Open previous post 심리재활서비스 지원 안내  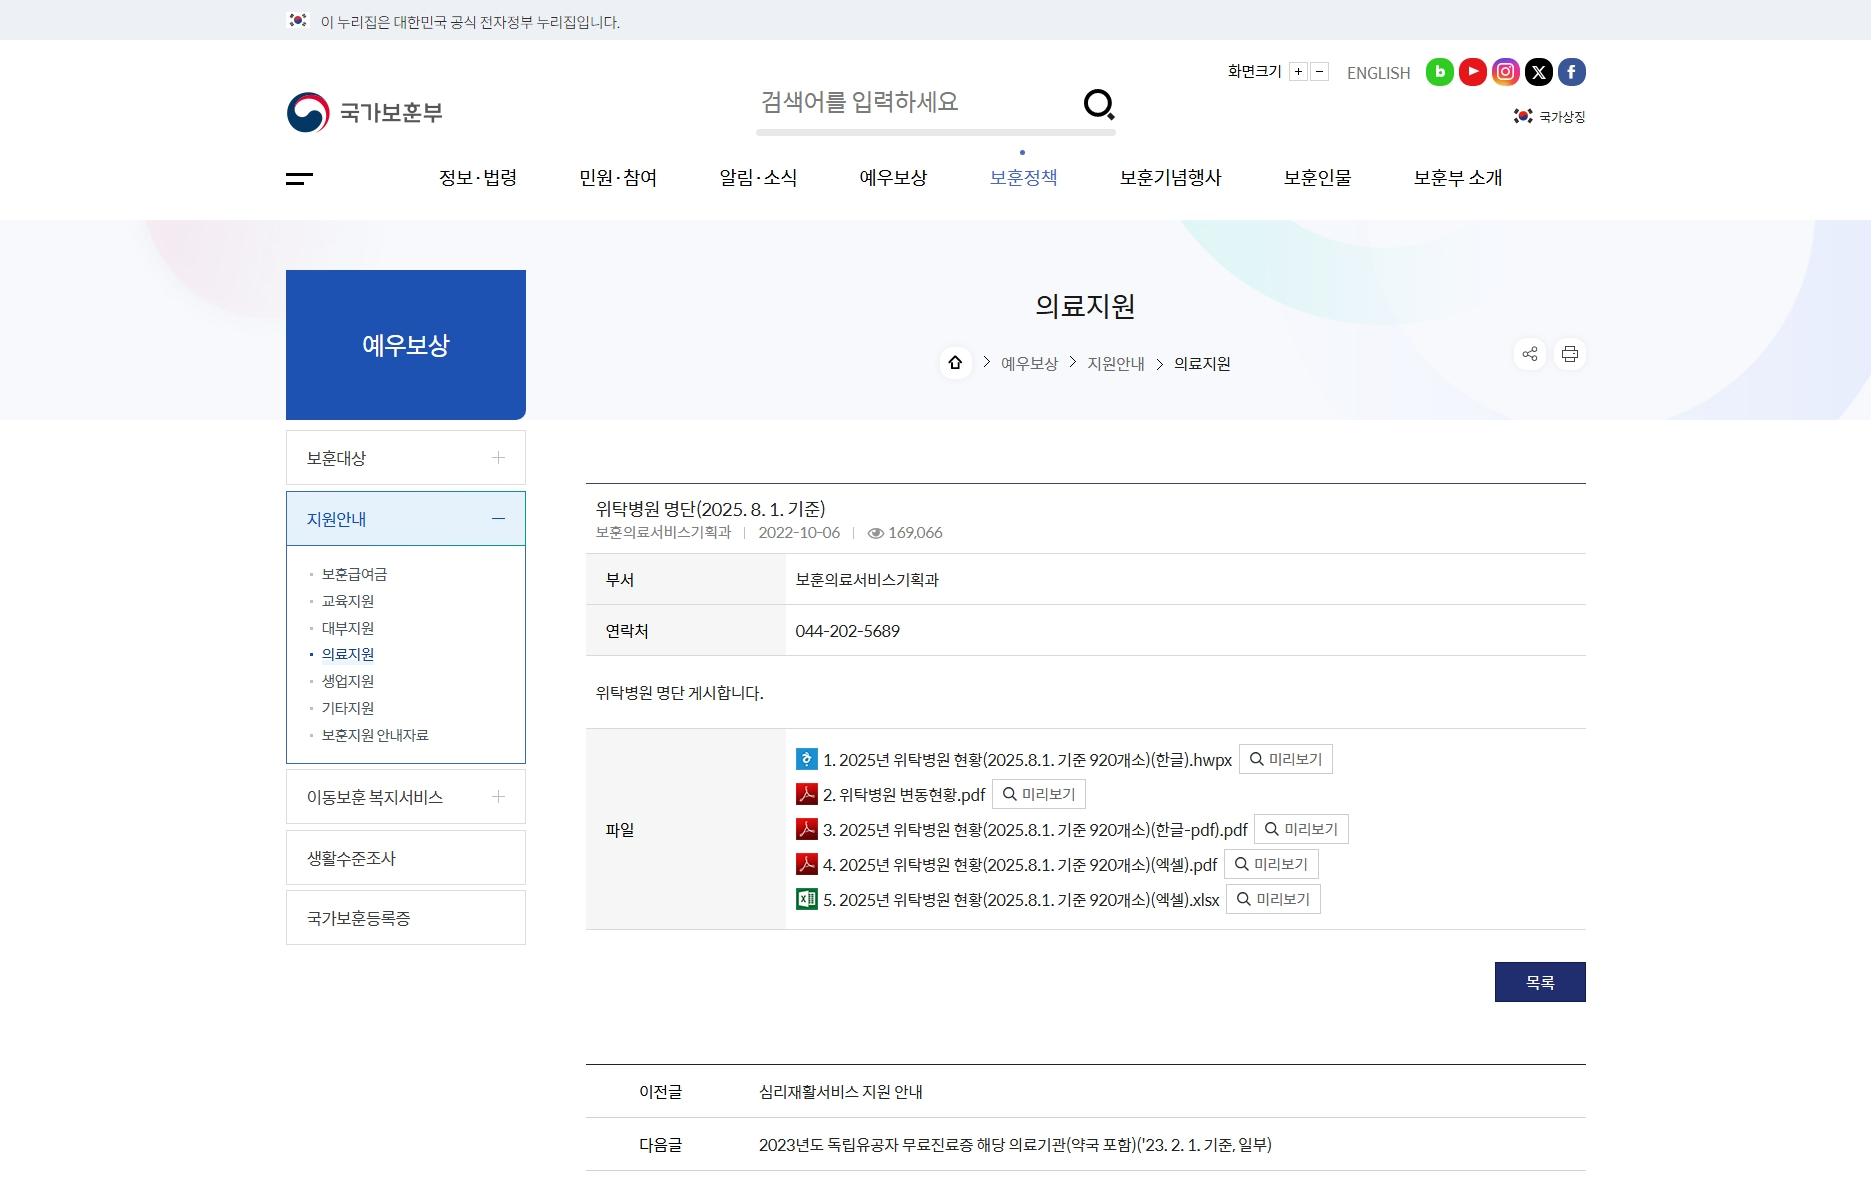tap(840, 1092)
